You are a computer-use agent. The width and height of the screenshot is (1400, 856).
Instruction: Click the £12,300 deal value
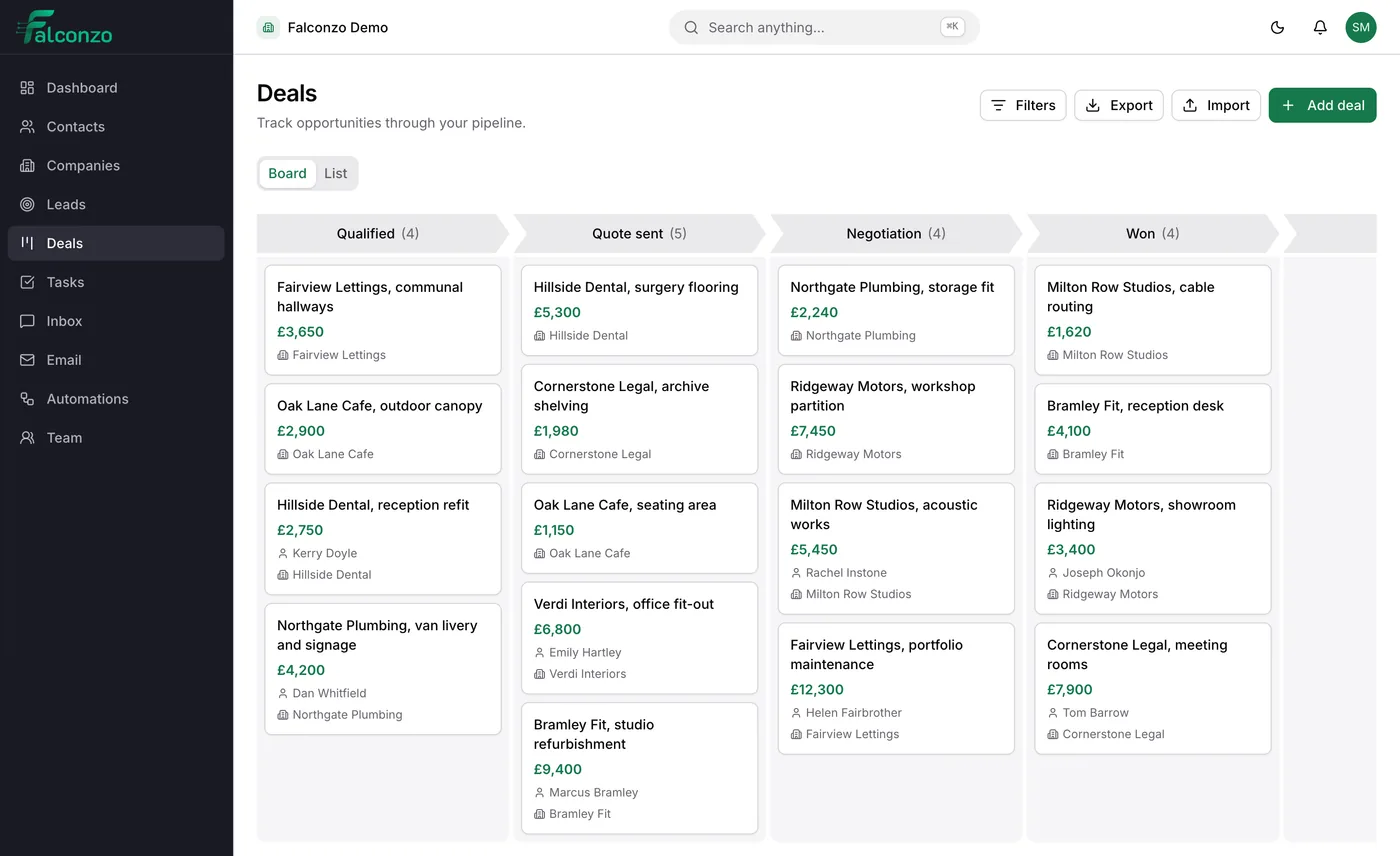(817, 689)
